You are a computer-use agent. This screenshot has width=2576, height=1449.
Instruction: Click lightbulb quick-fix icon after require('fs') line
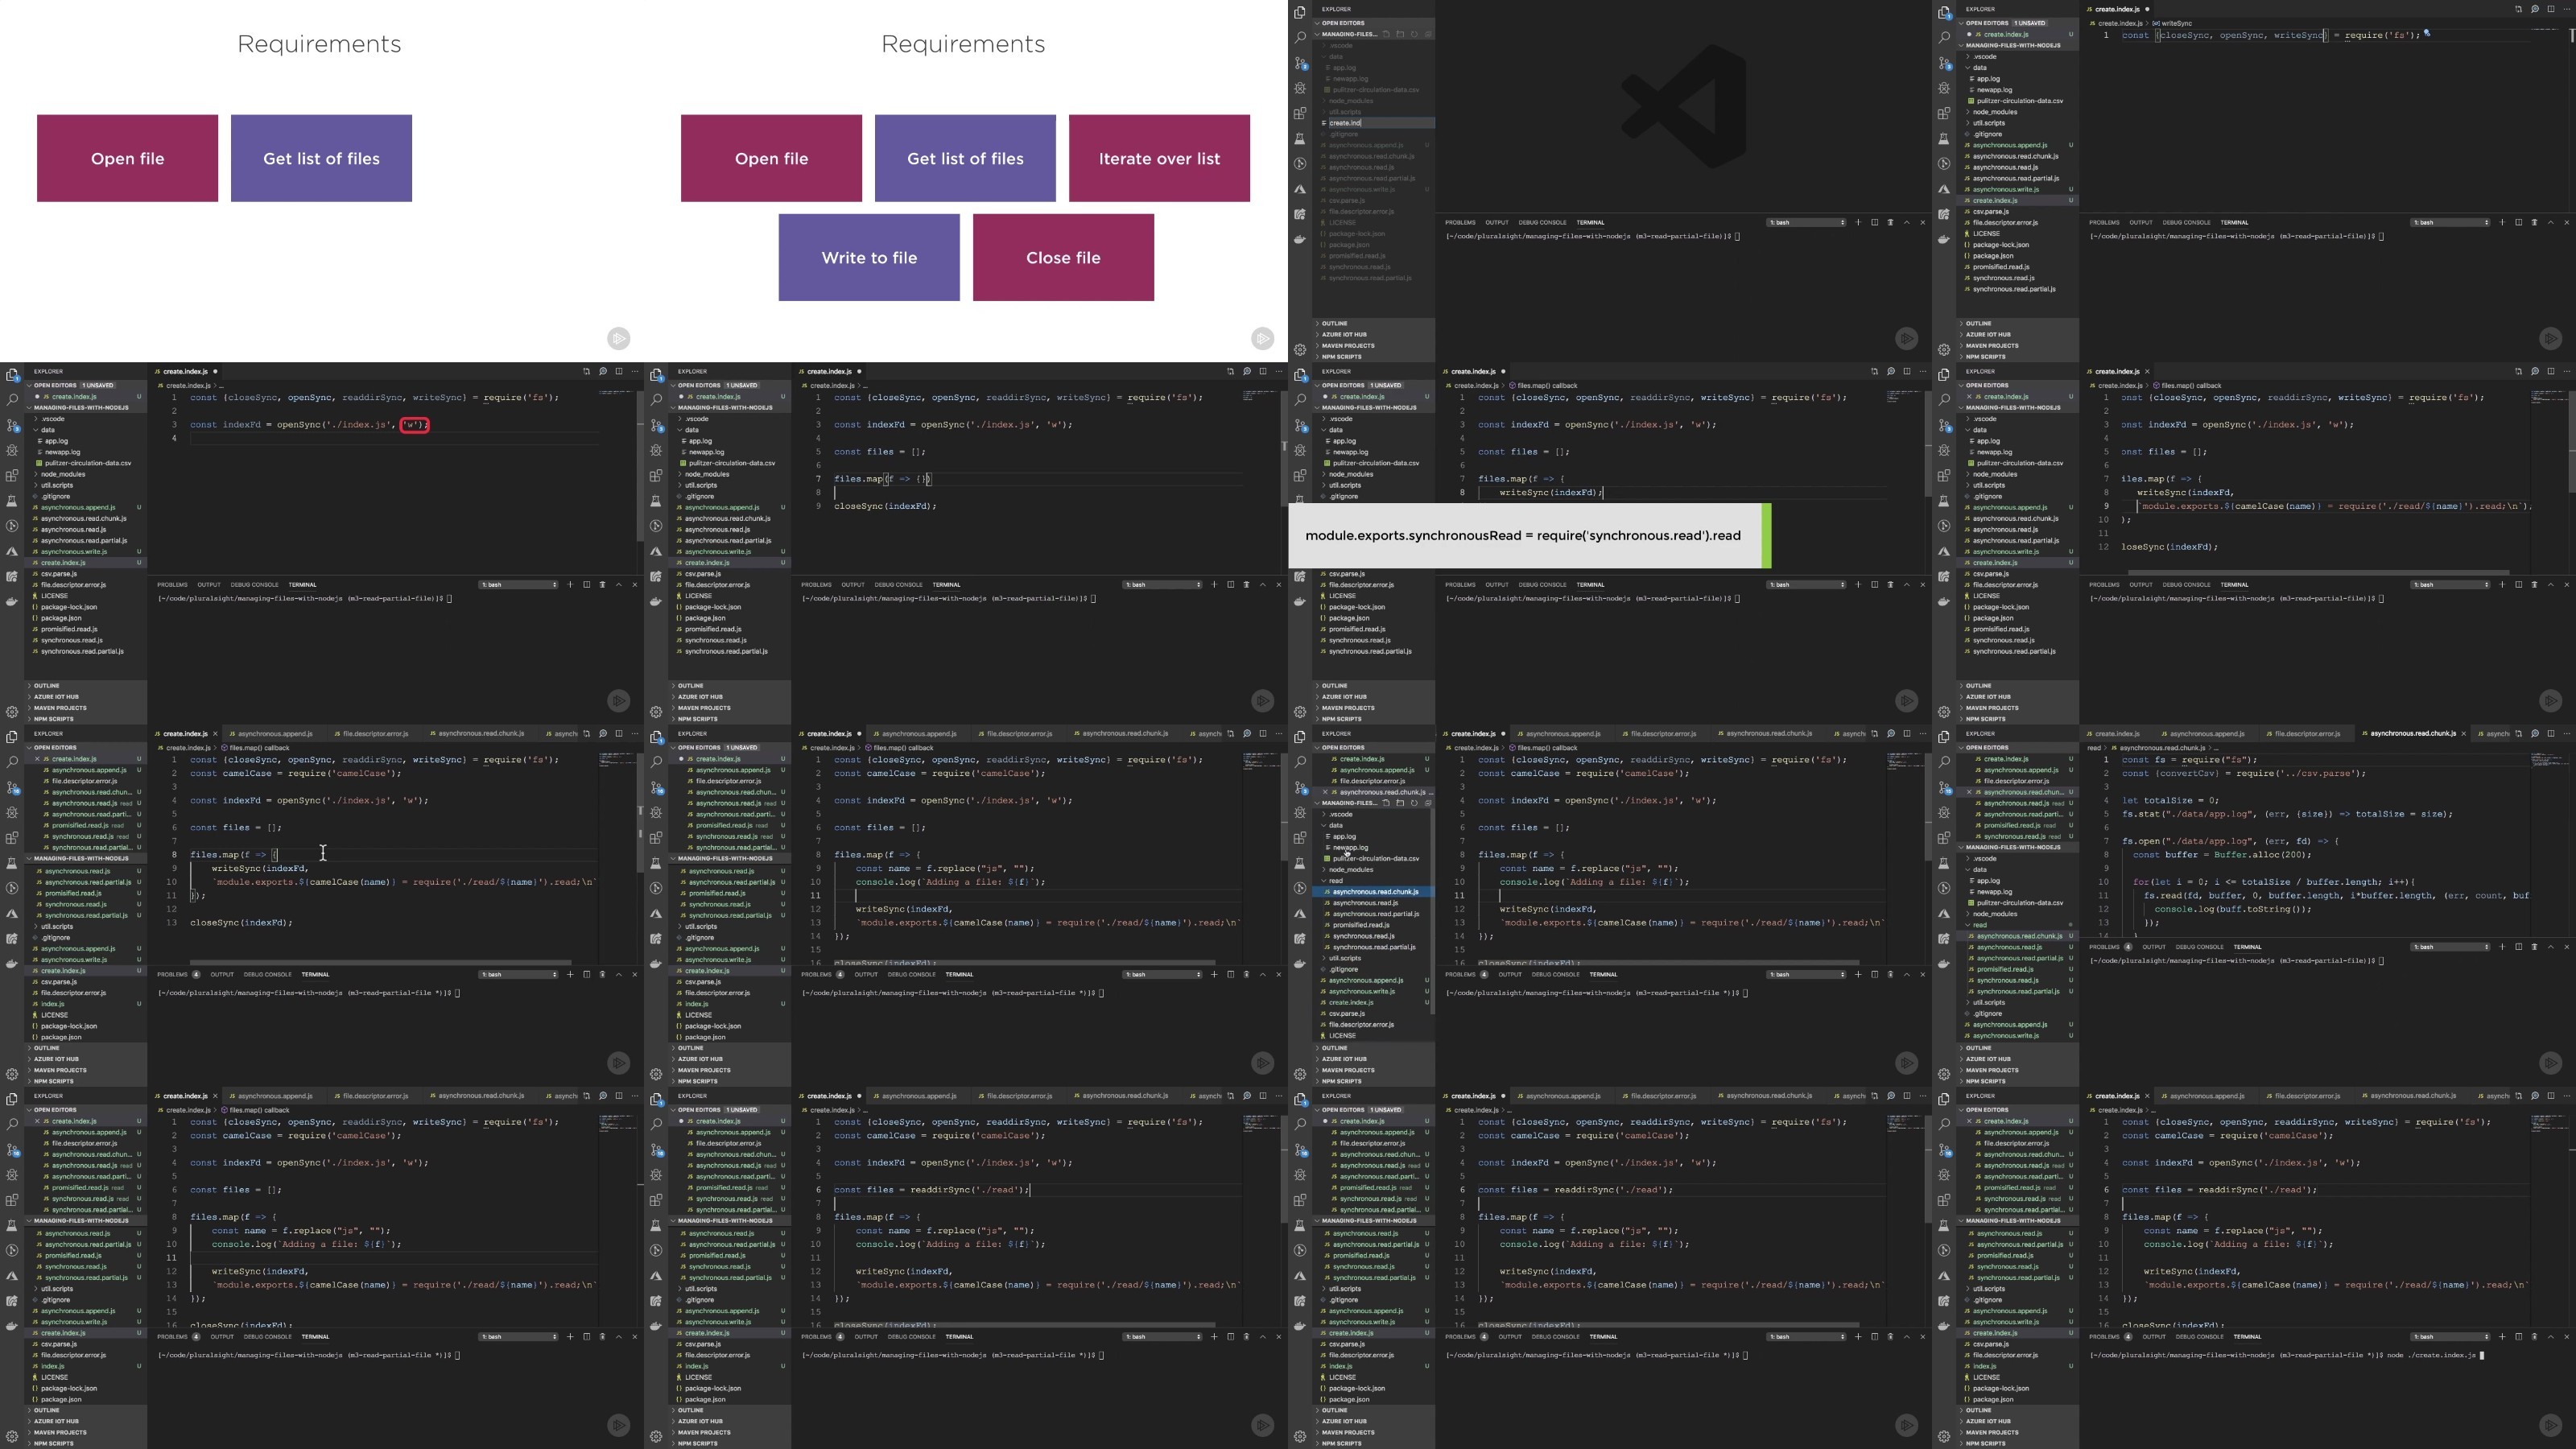click(2427, 34)
